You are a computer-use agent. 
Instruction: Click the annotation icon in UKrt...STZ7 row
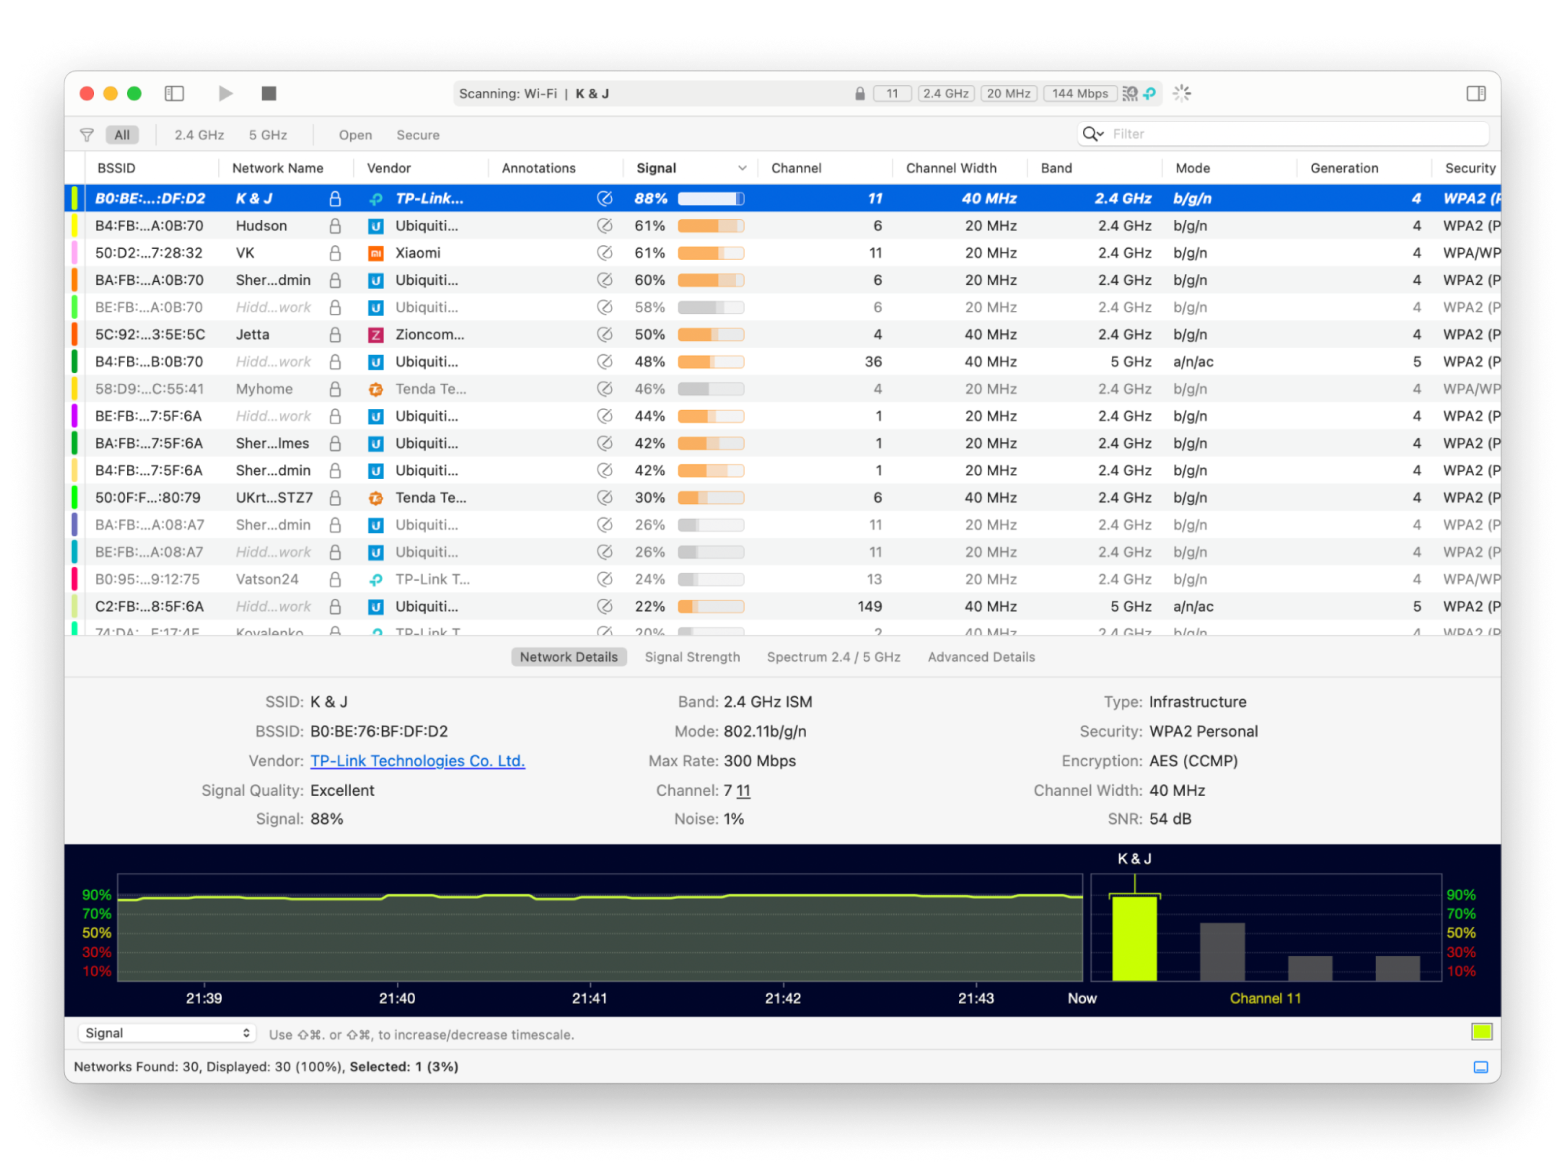605,497
